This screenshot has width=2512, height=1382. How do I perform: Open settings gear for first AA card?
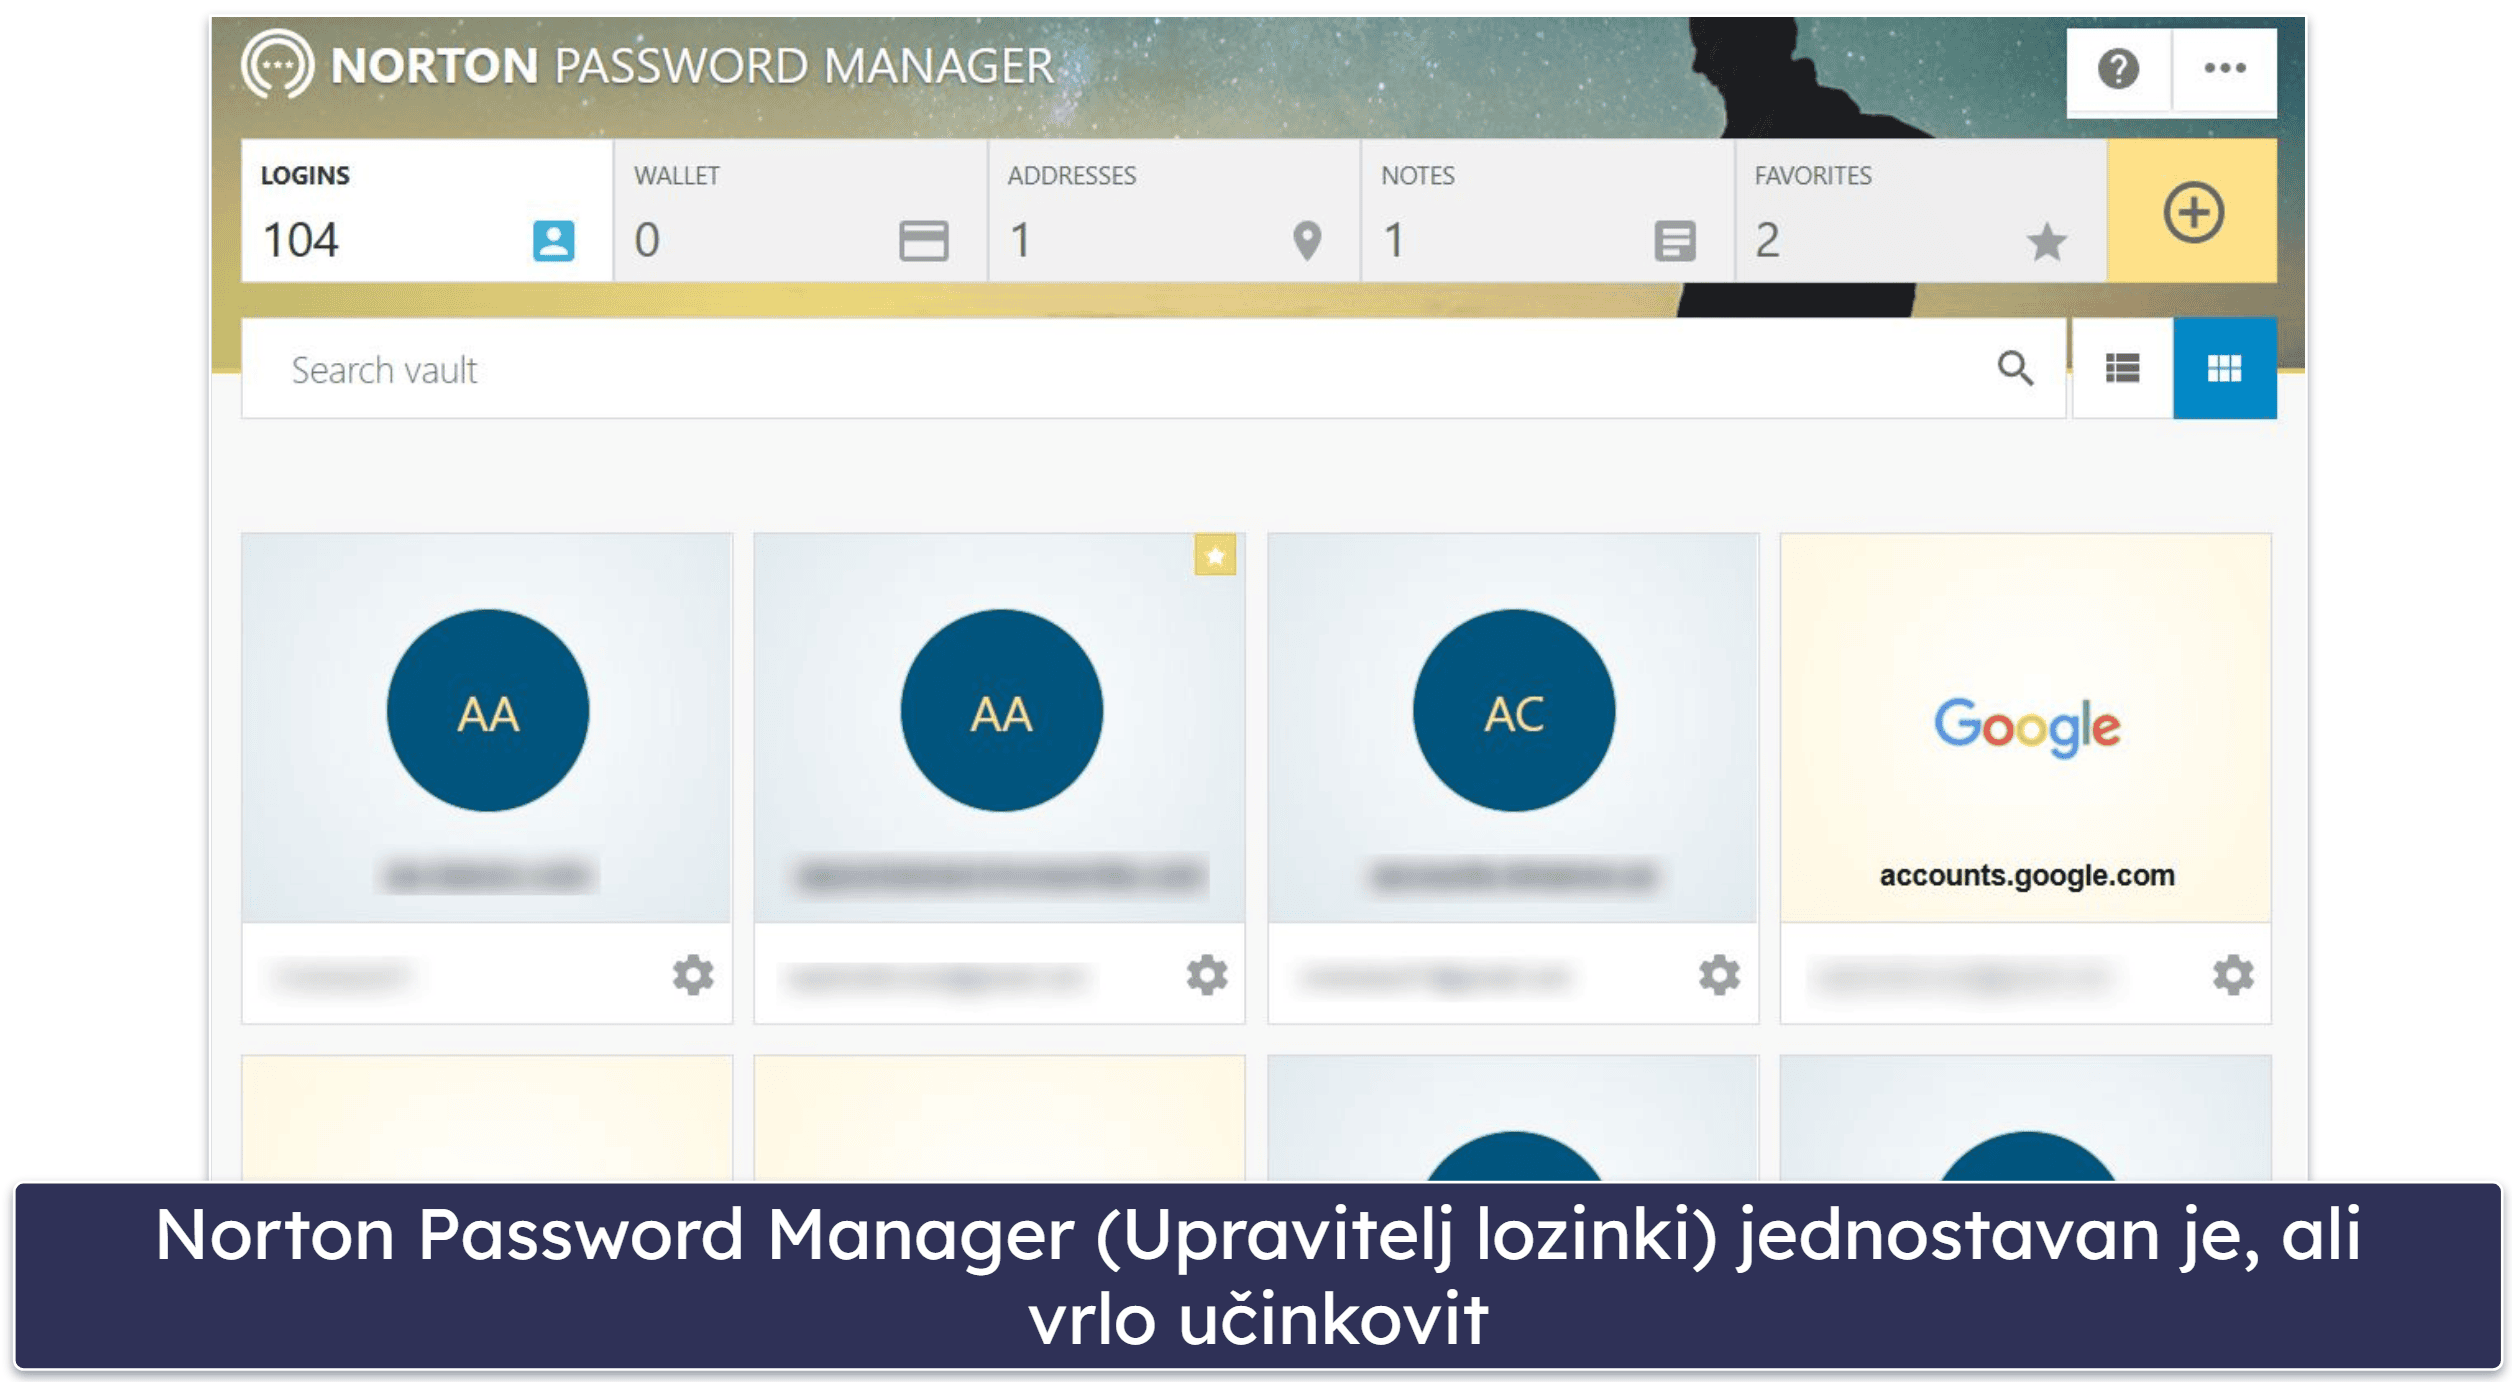(693, 975)
